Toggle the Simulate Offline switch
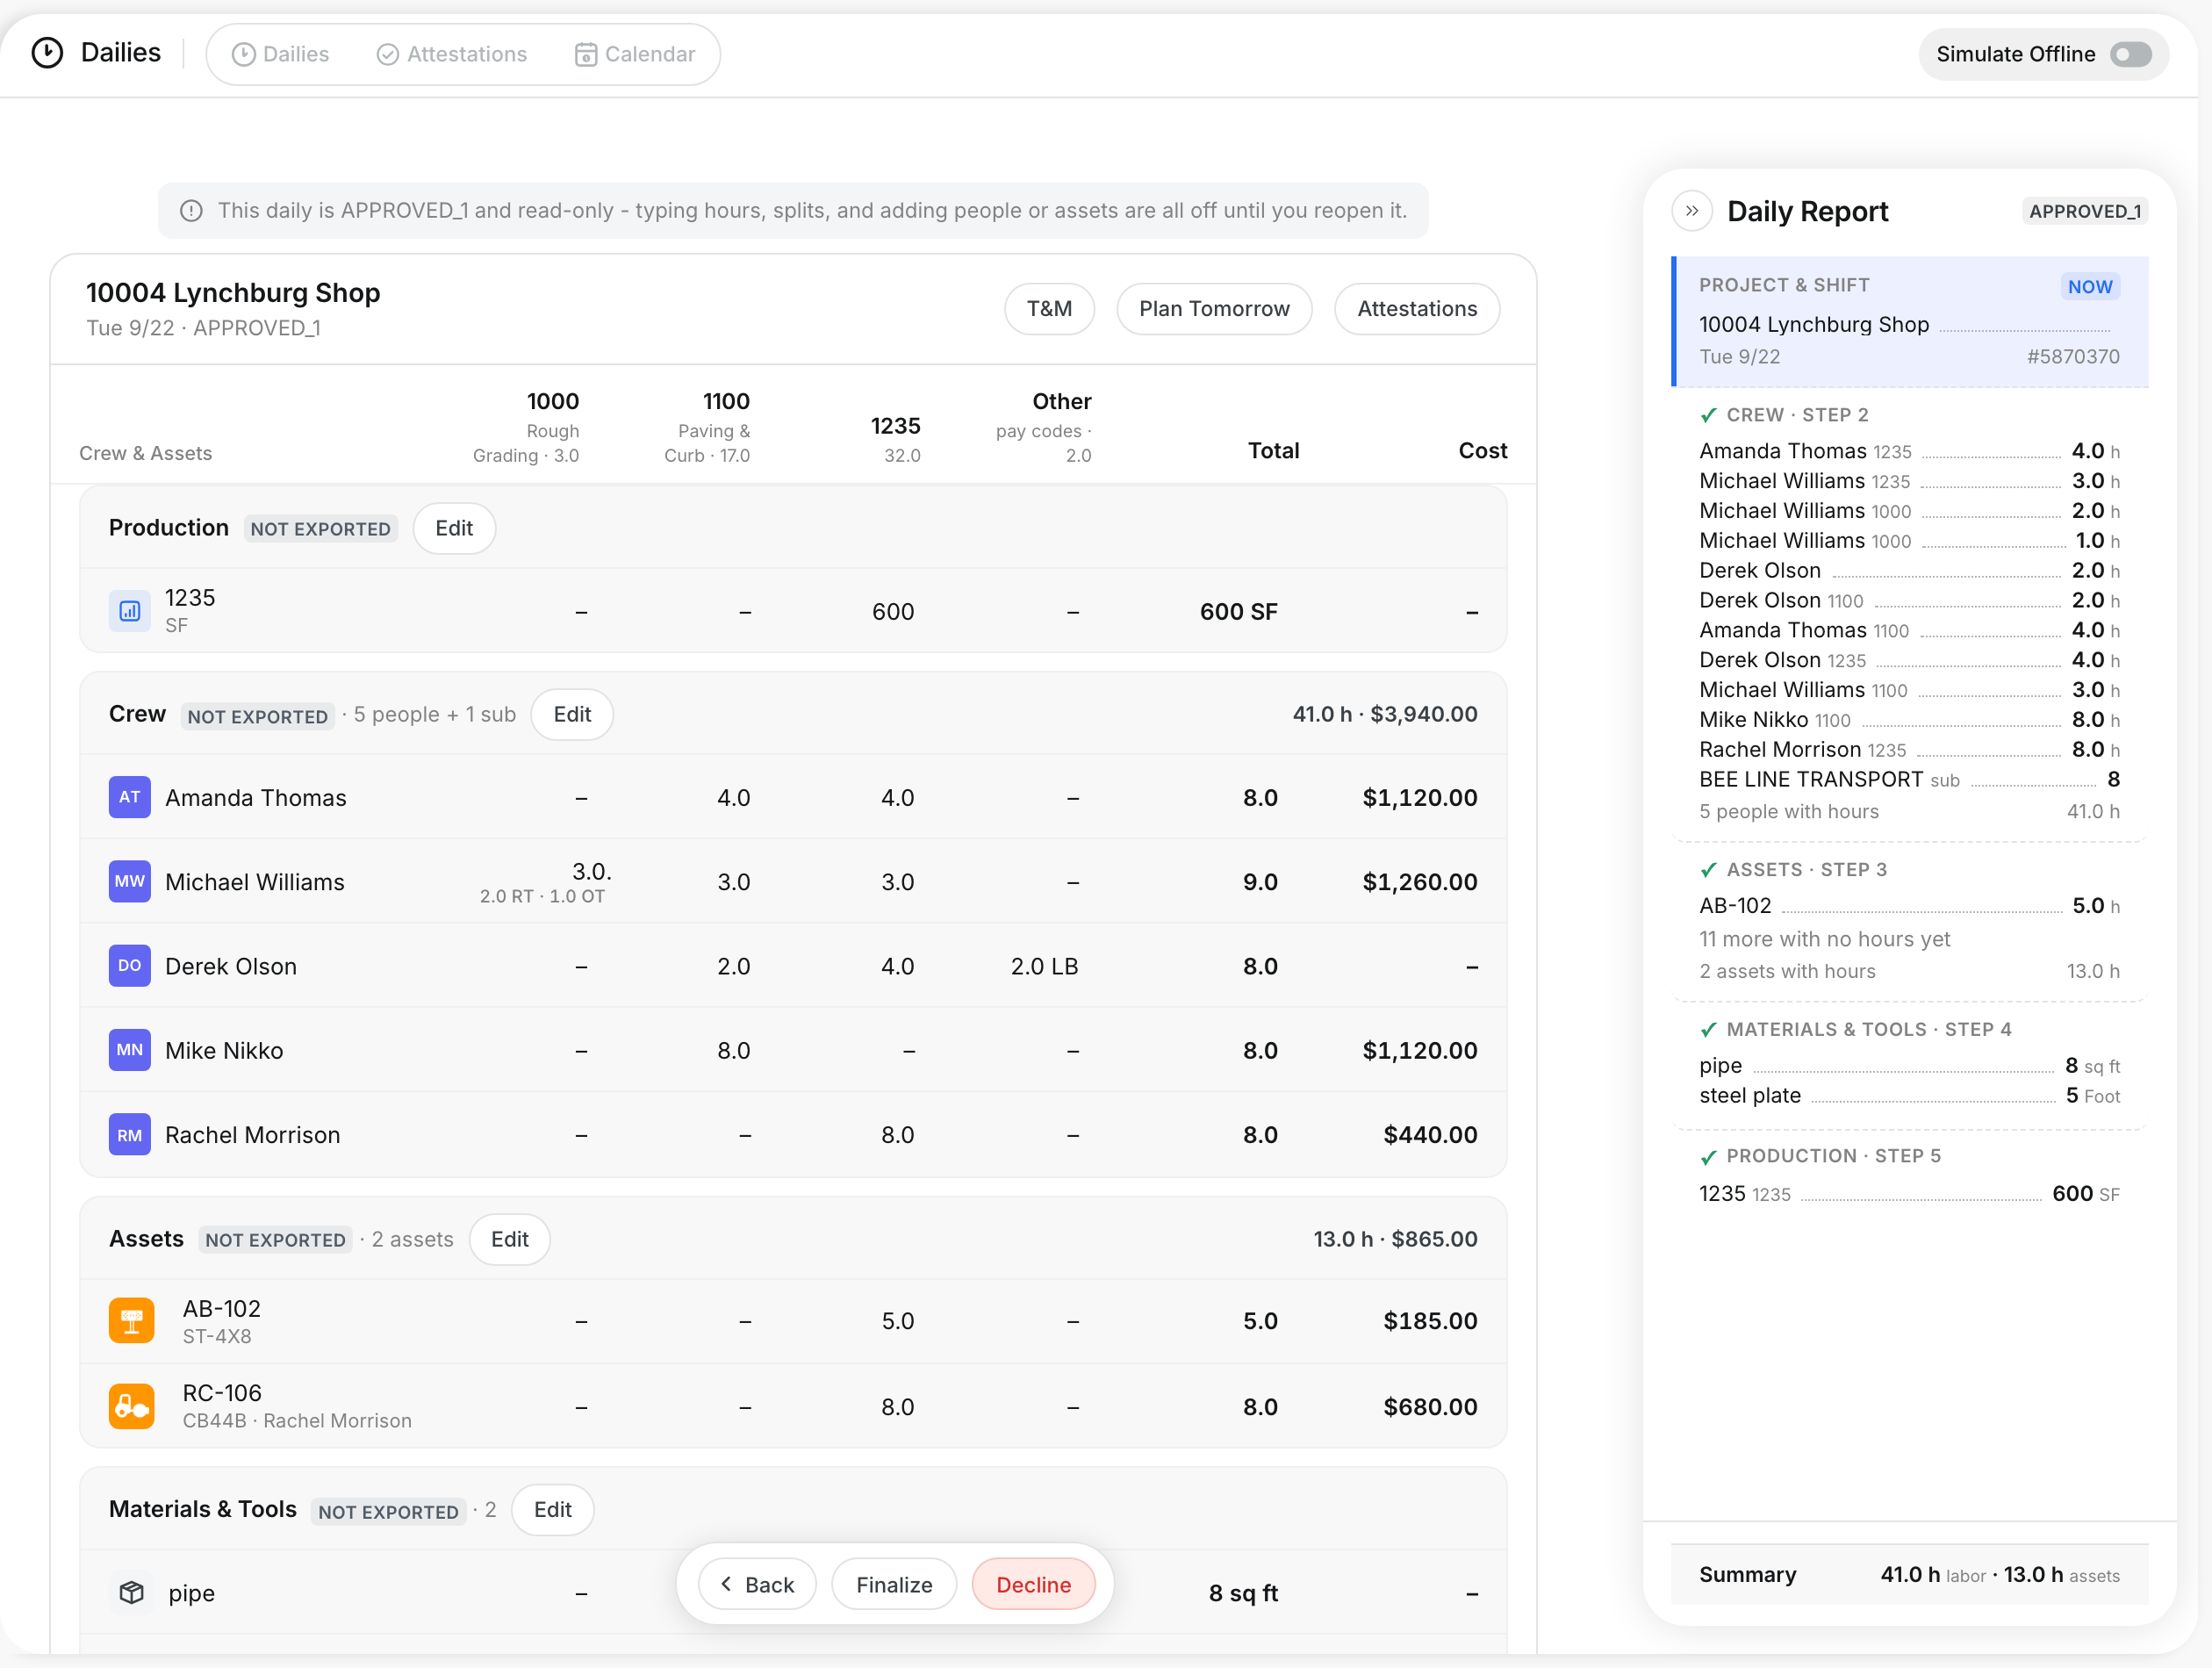The height and width of the screenshot is (1668, 2212). [2131, 54]
